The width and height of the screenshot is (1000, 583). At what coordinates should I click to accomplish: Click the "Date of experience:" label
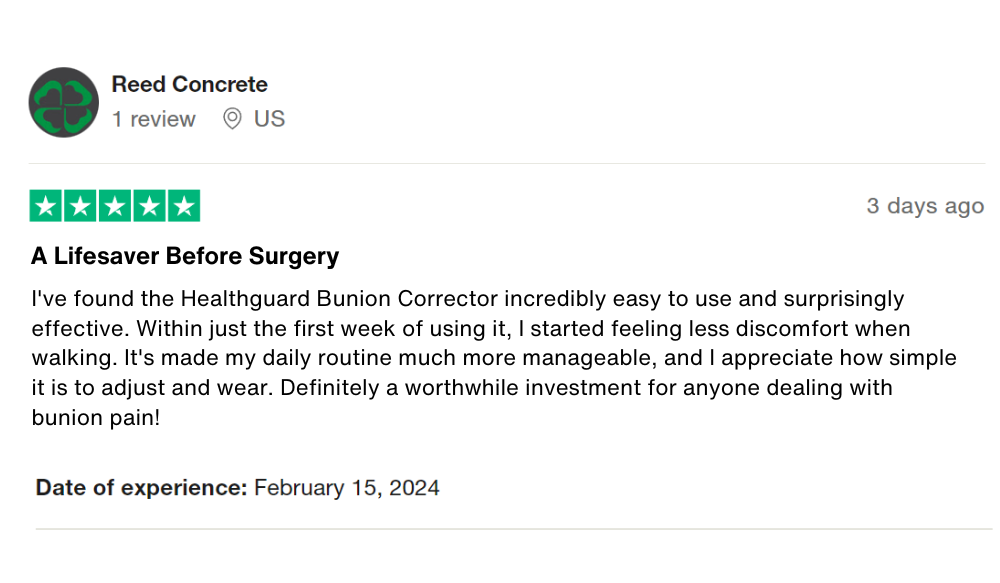(141, 488)
